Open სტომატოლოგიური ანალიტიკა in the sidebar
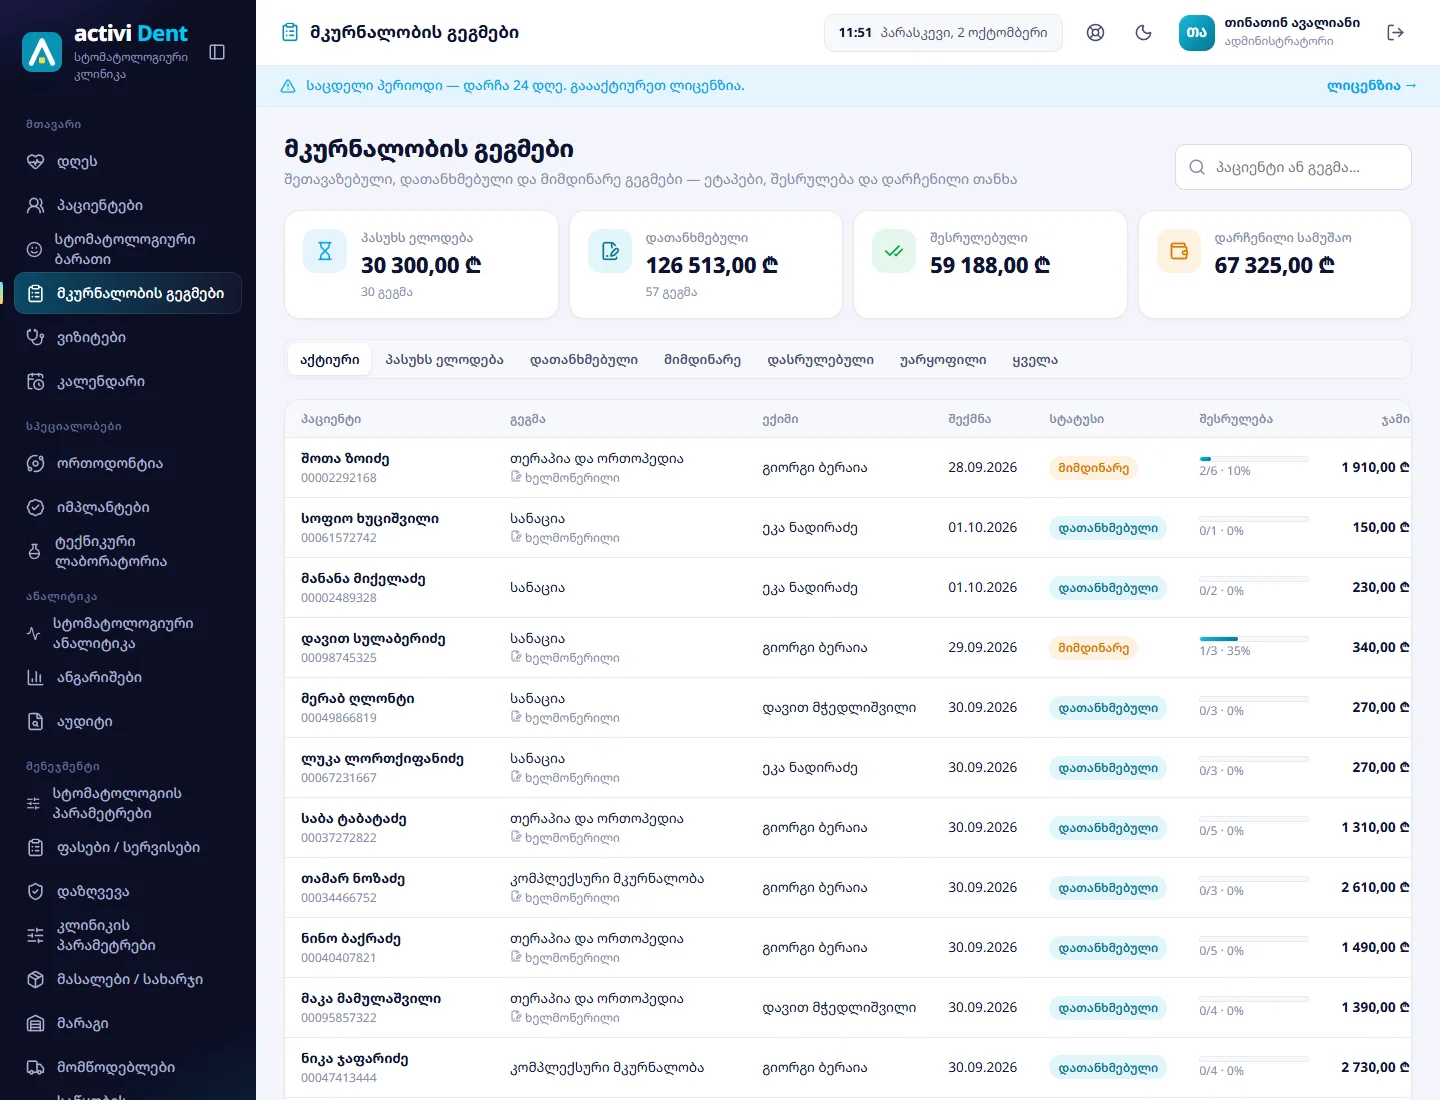 [128, 633]
